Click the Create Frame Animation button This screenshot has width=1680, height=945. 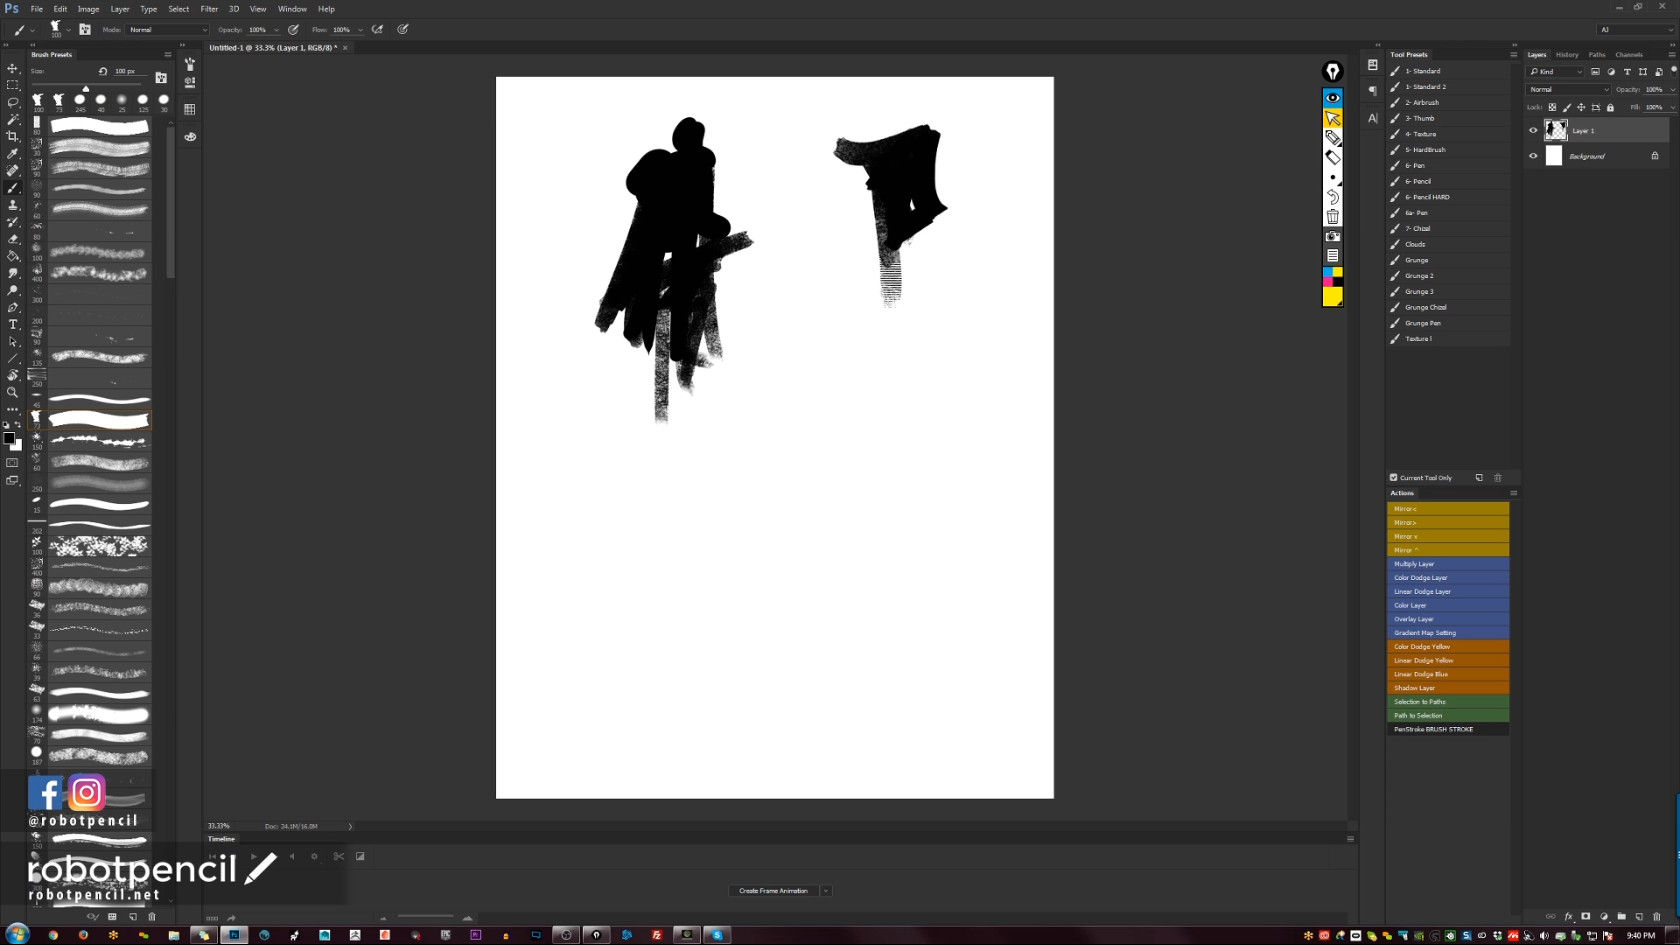click(773, 891)
